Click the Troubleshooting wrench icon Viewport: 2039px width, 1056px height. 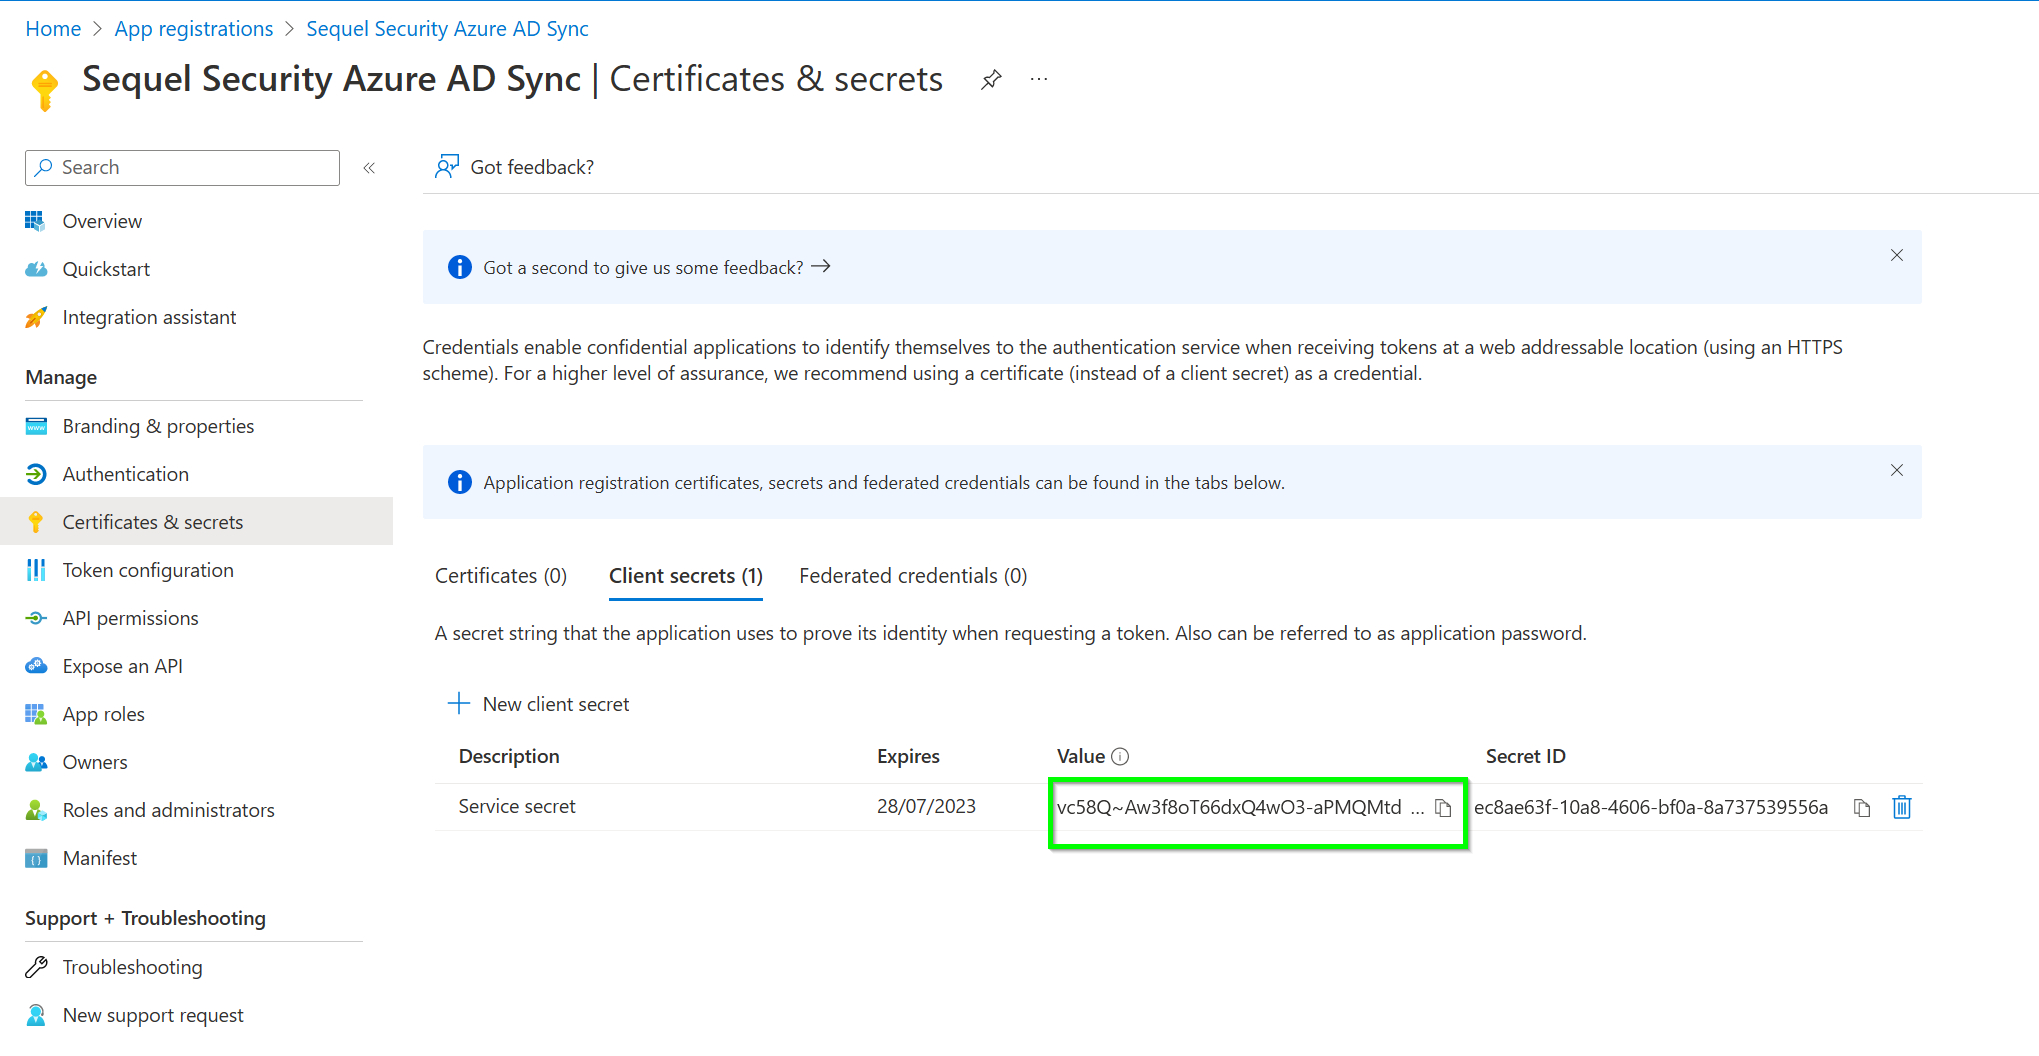[x=36, y=967]
